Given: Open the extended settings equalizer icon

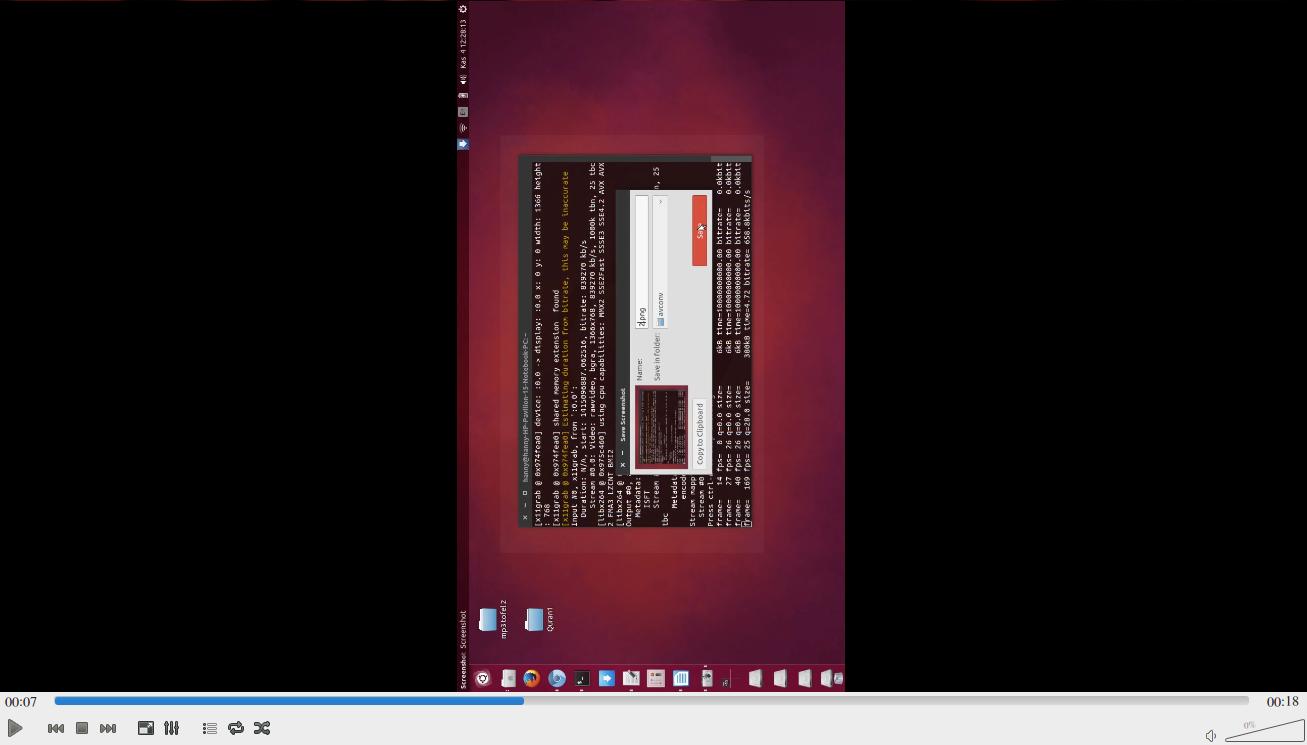Looking at the screenshot, I should (172, 728).
